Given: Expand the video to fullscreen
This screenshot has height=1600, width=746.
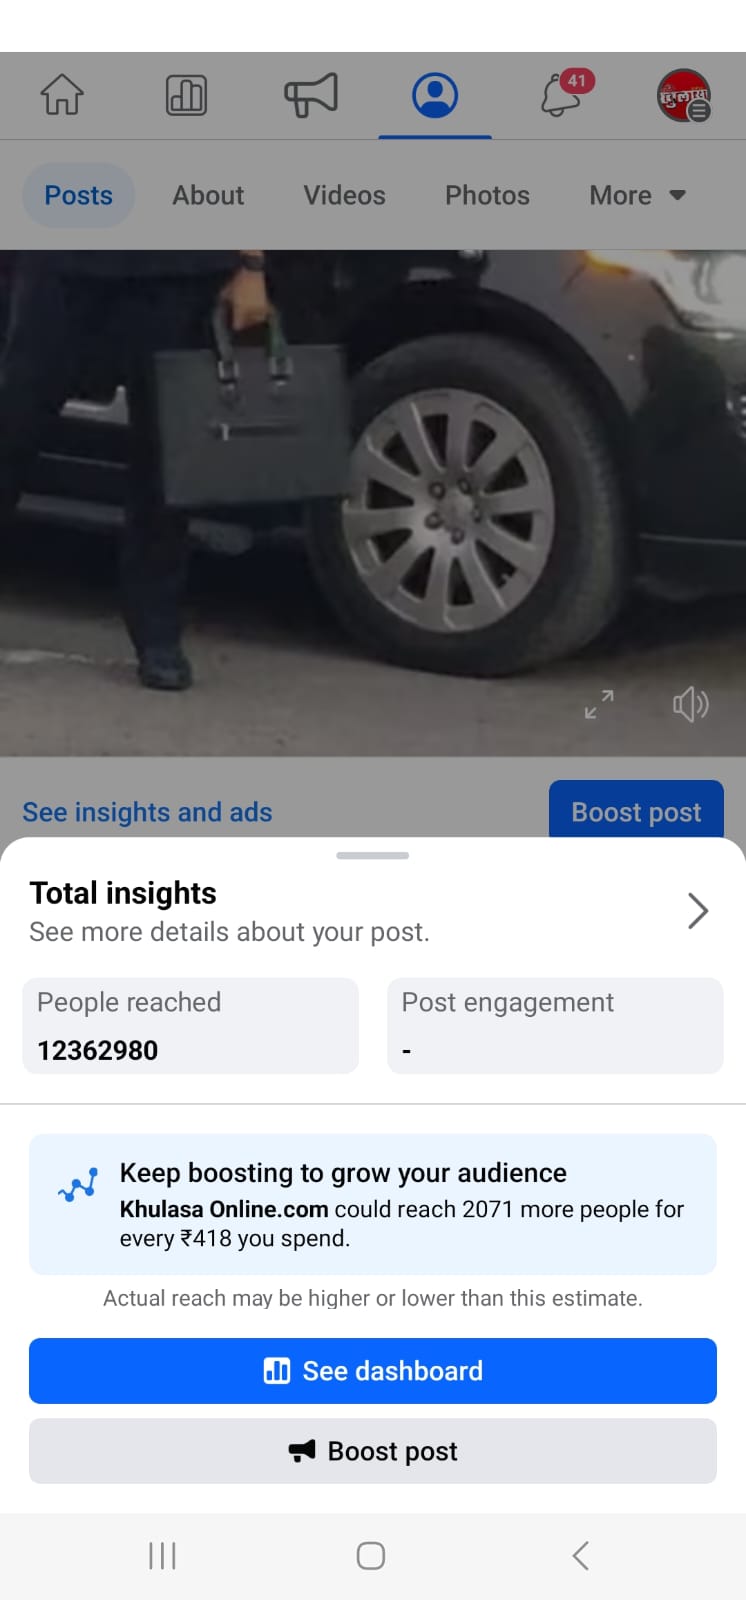Looking at the screenshot, I should point(599,704).
